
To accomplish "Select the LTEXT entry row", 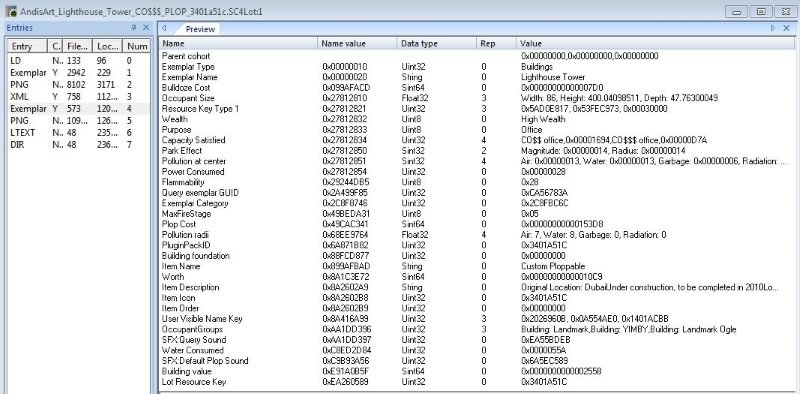I will click(x=79, y=133).
